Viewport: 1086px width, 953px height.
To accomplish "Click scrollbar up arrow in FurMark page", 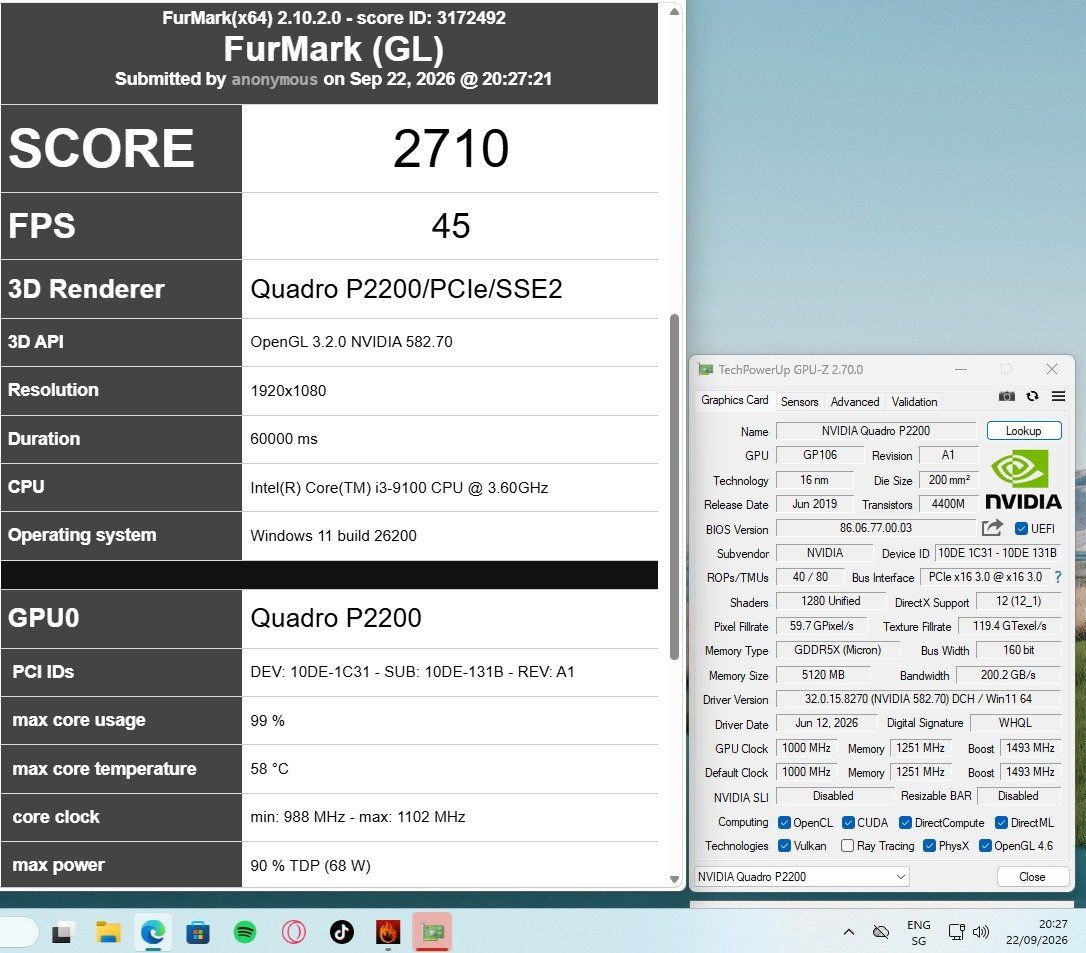I will [674, 12].
